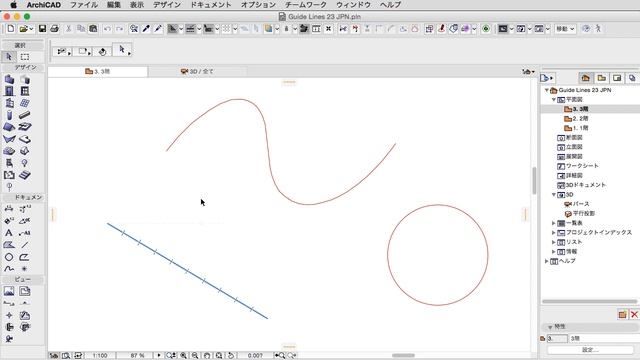Click the Undo arrow in toolbar
The height and width of the screenshot is (360, 640).
point(107,29)
